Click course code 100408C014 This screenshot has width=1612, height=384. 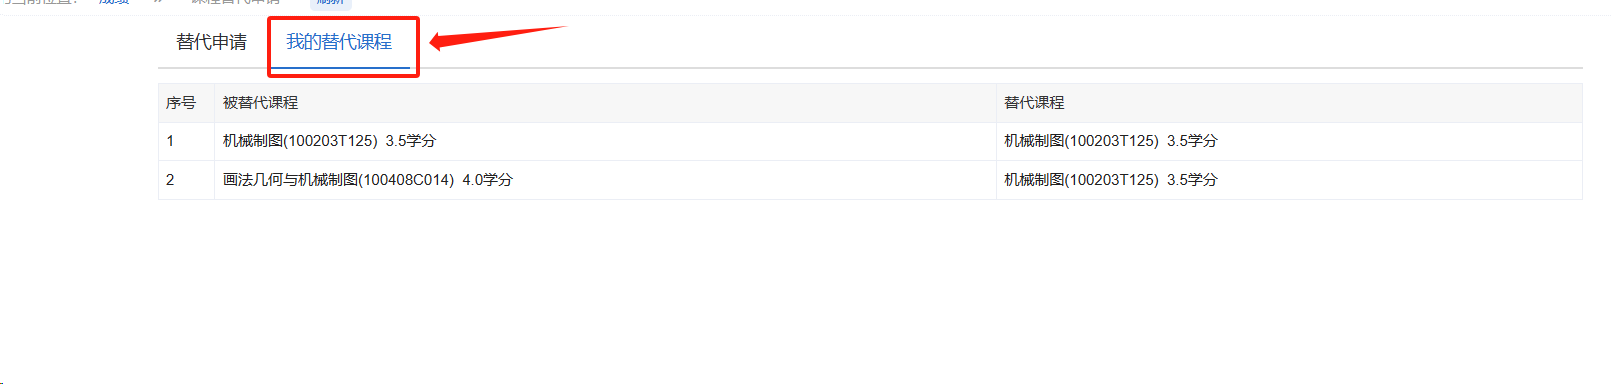click(x=406, y=180)
